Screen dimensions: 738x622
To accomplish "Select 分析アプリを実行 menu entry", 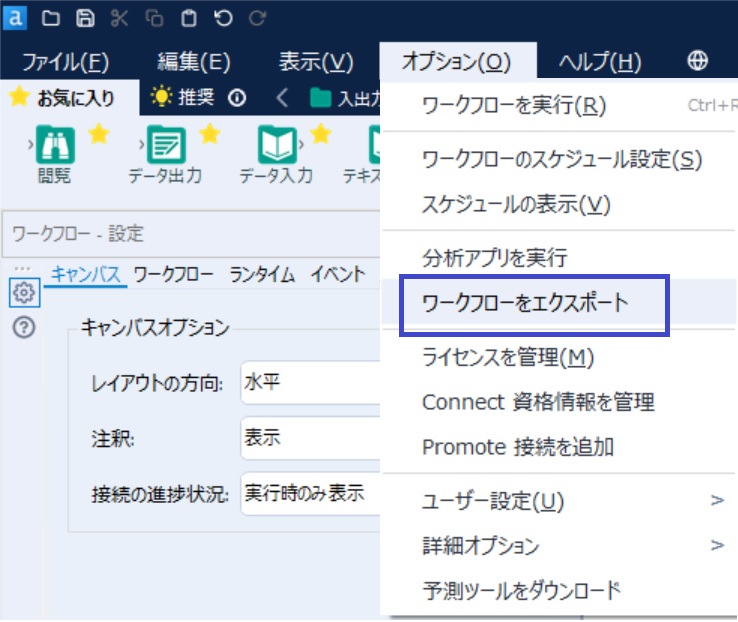I will click(559, 258).
